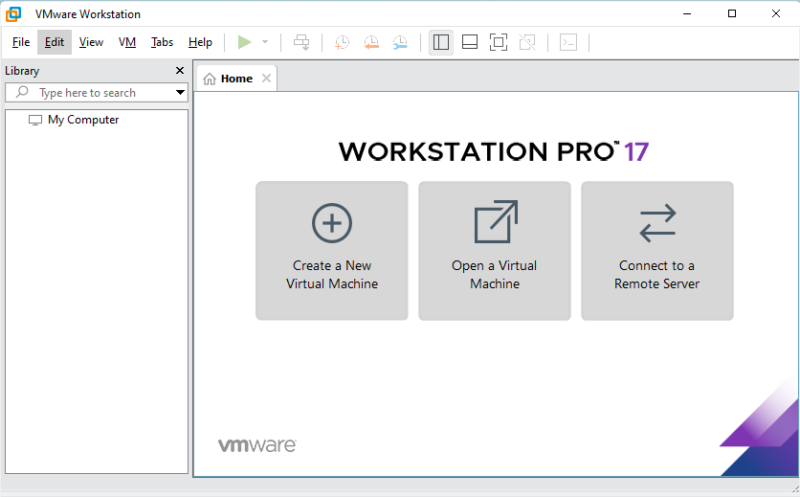Click the Power On play icon
Screen dimensions: 800x497
click(245, 42)
